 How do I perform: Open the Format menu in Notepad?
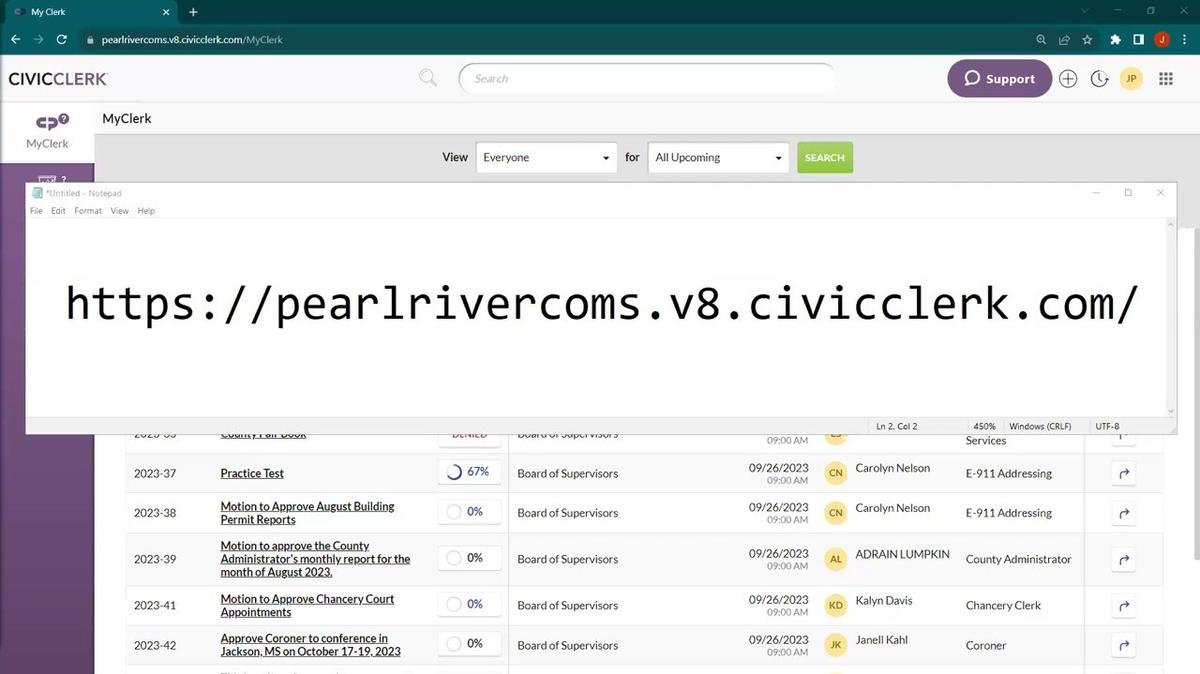click(88, 211)
